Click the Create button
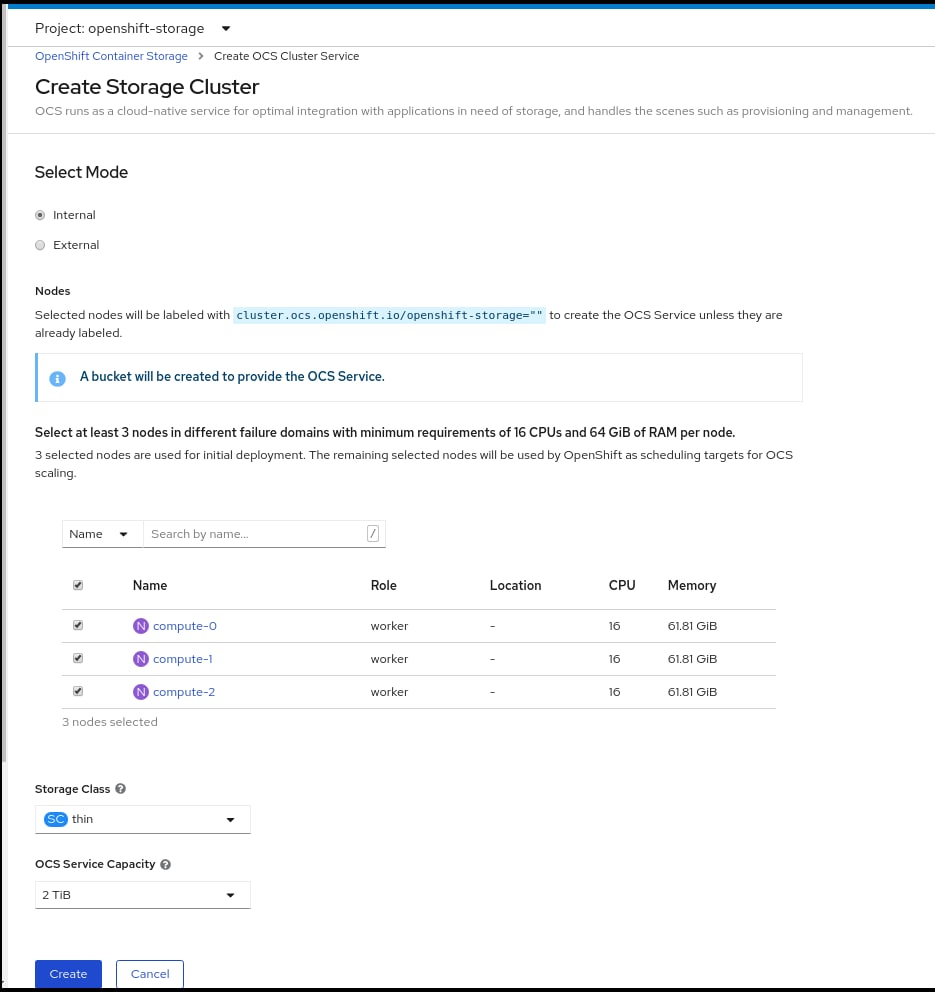The image size is (935, 992). [68, 974]
